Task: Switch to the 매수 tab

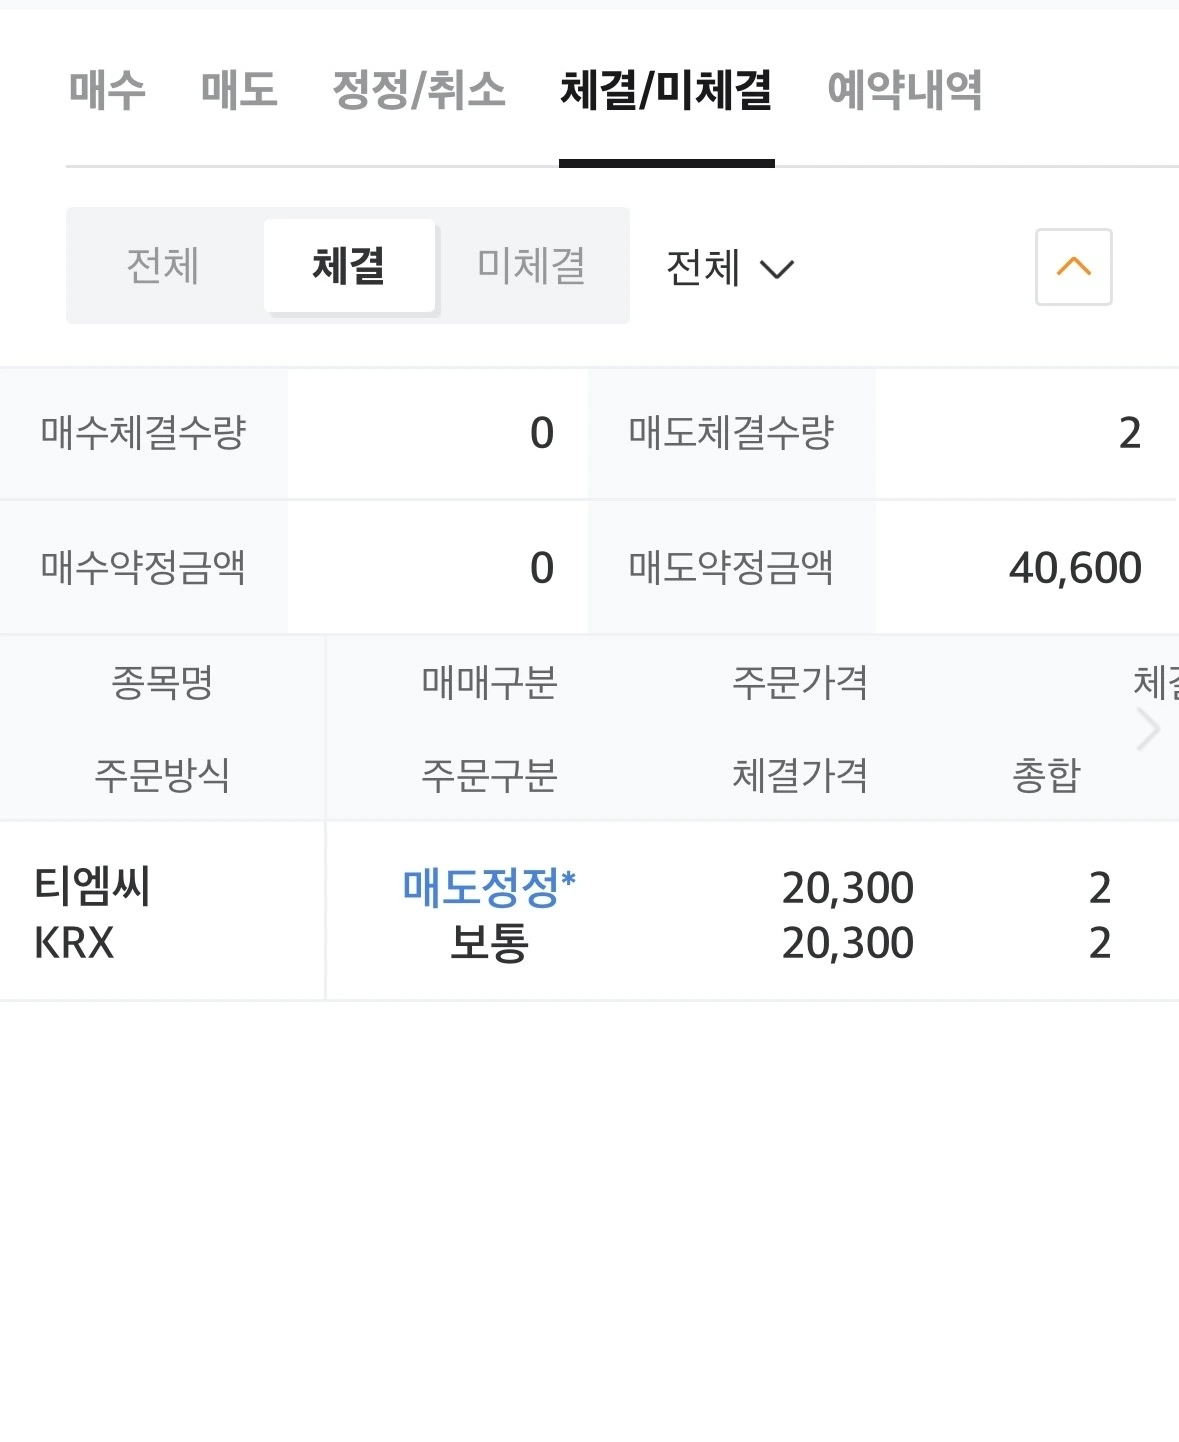Action: 107,90
